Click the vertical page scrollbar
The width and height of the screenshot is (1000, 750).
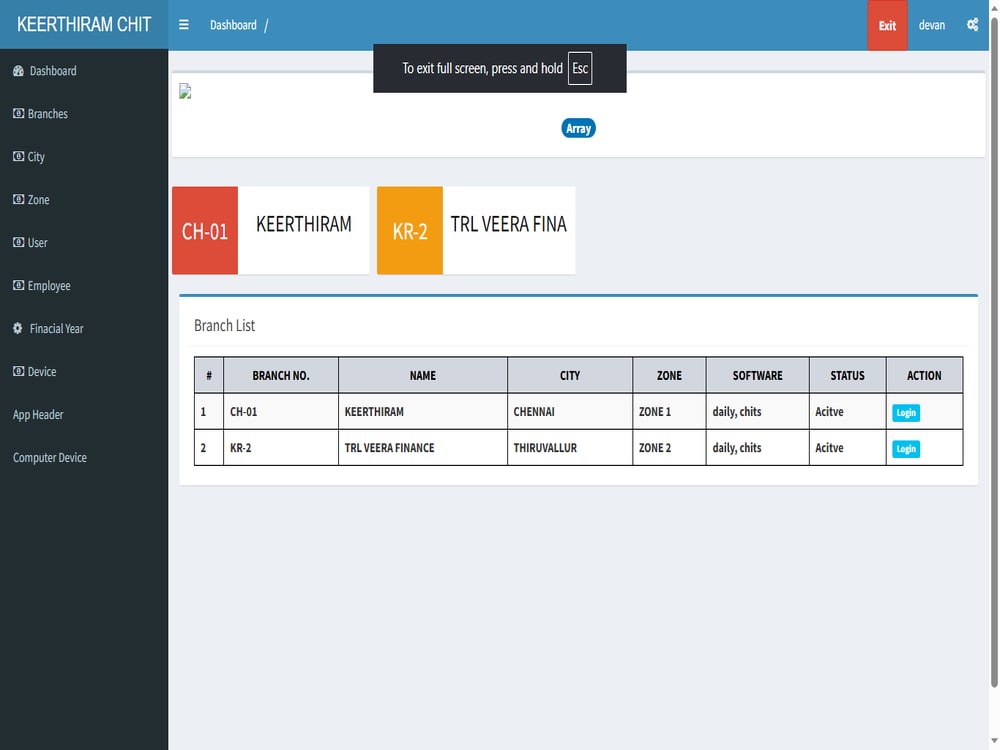[994, 351]
